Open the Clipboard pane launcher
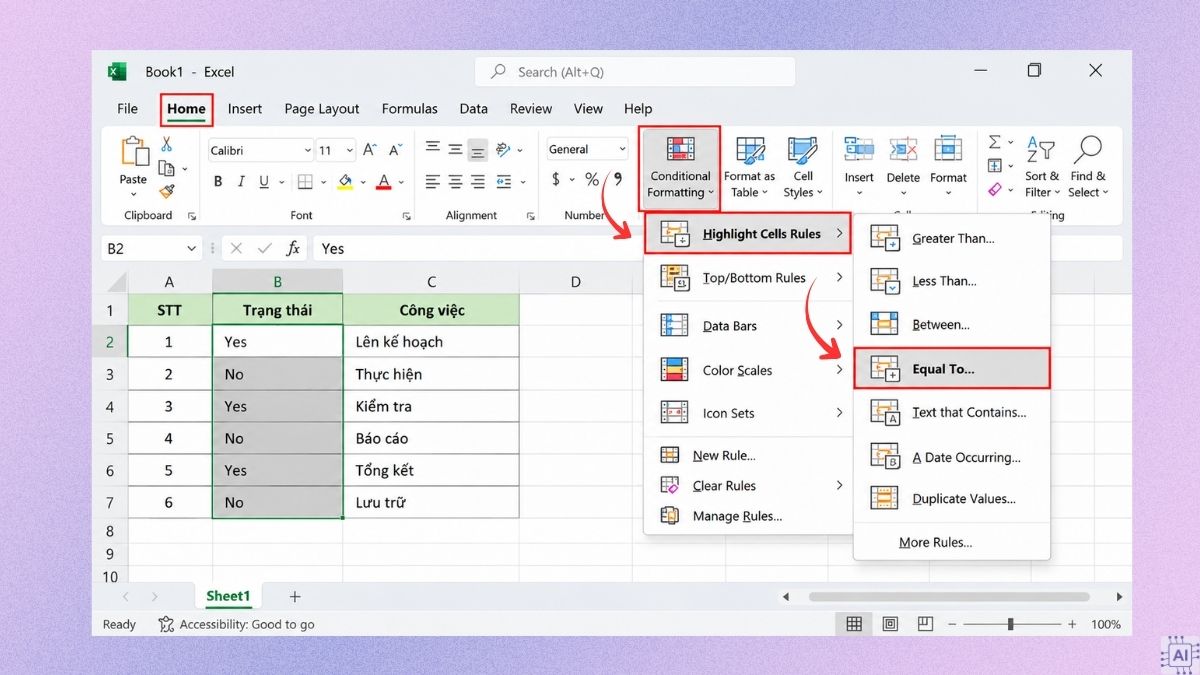This screenshot has height=675, width=1200. coord(191,216)
